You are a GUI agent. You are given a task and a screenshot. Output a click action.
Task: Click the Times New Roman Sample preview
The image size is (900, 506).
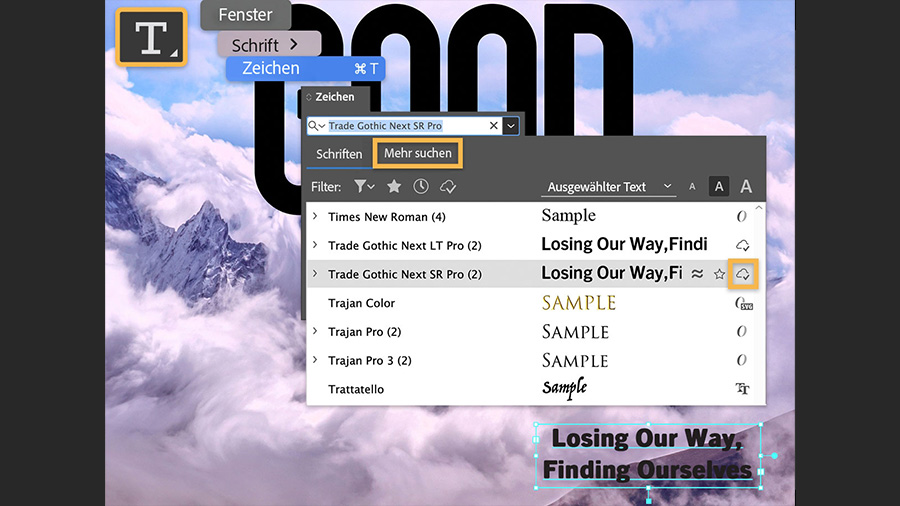568,216
